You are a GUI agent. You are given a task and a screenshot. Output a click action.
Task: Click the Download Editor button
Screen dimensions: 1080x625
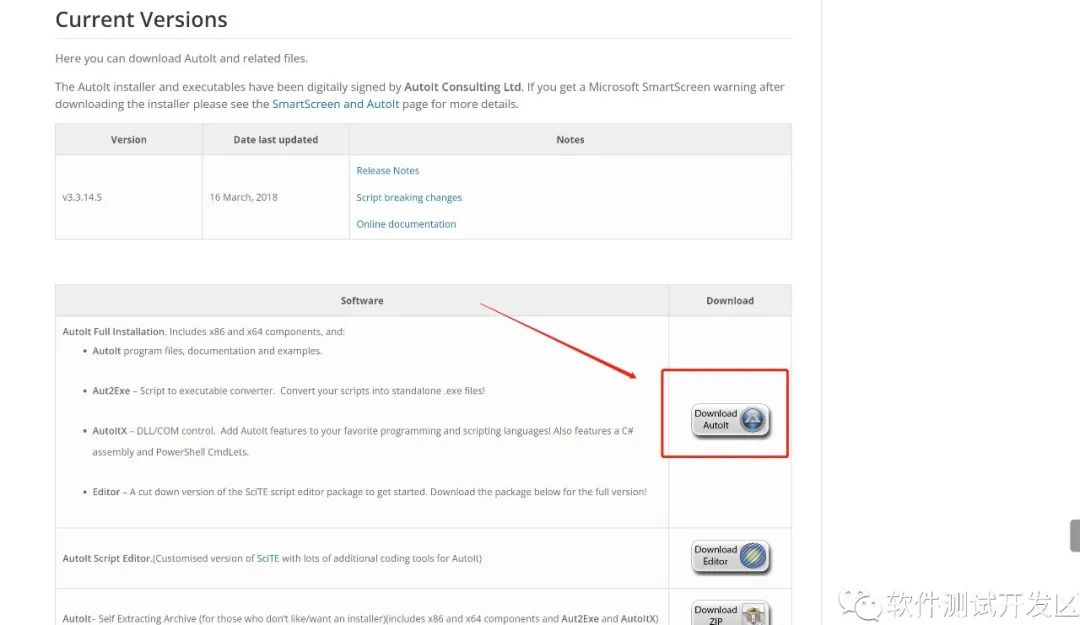(730, 556)
